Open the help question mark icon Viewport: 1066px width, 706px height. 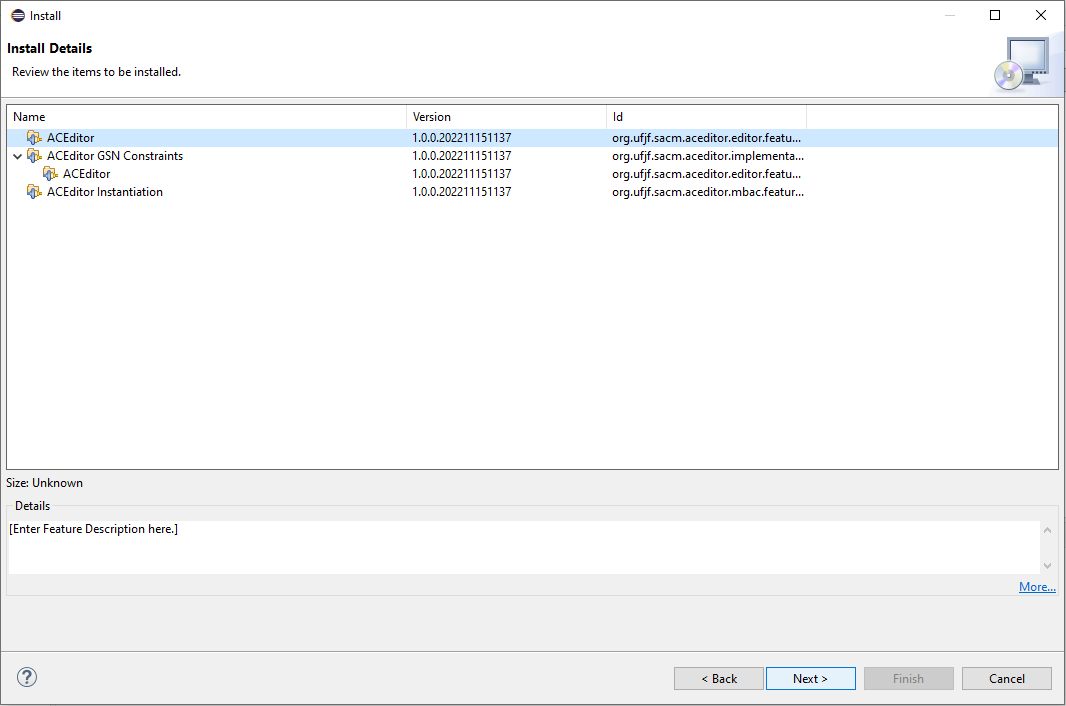pos(27,677)
